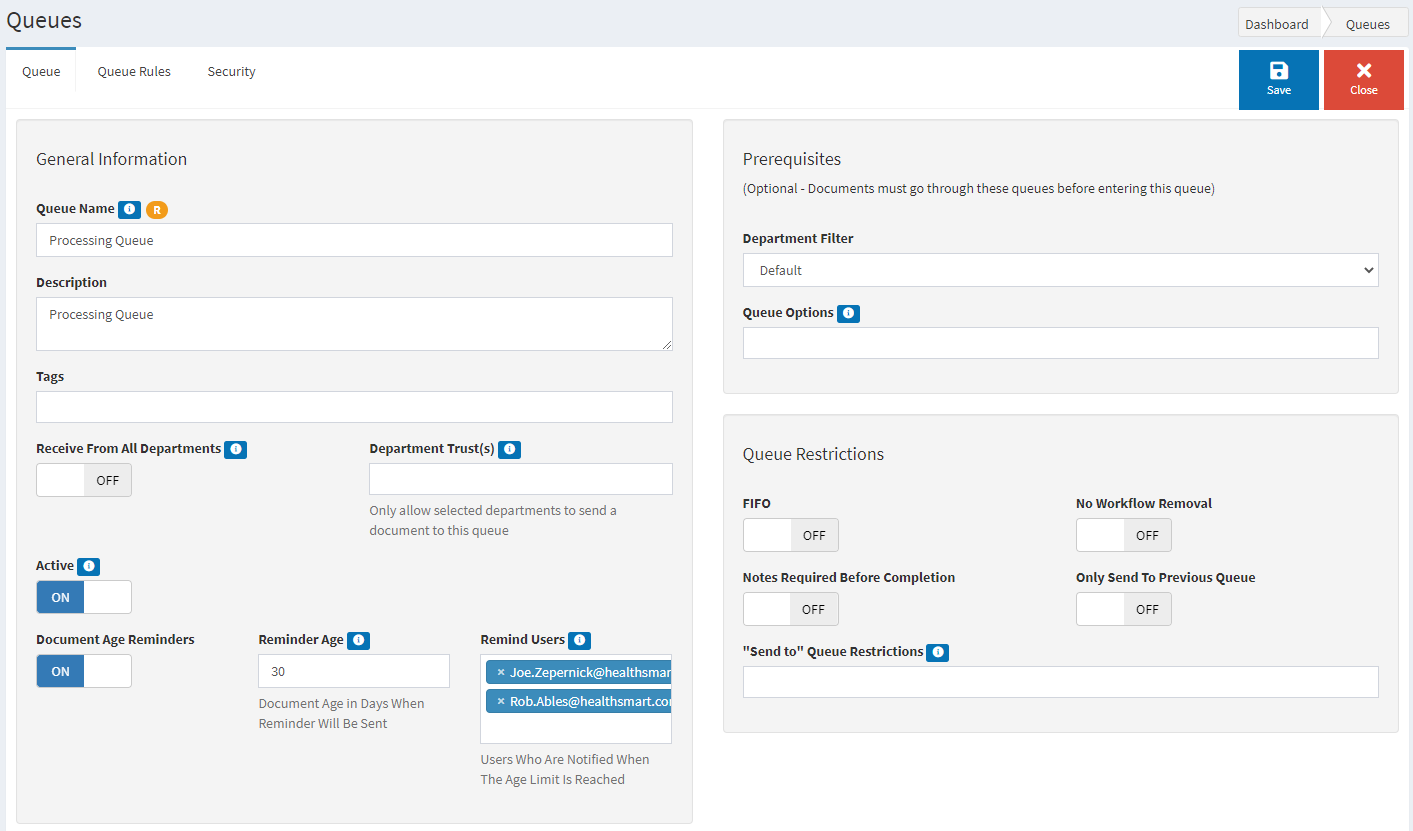Screen dimensions: 1413x831
Task: Navigate to Dashboard via breadcrumb
Action: (1279, 23)
